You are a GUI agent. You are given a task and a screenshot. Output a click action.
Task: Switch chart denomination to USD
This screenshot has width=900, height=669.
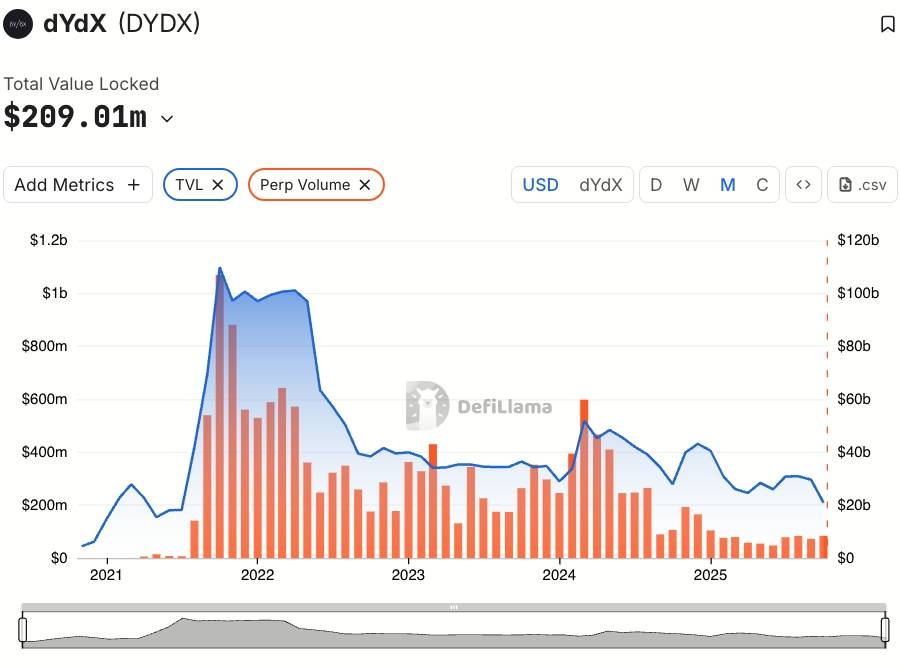540,184
